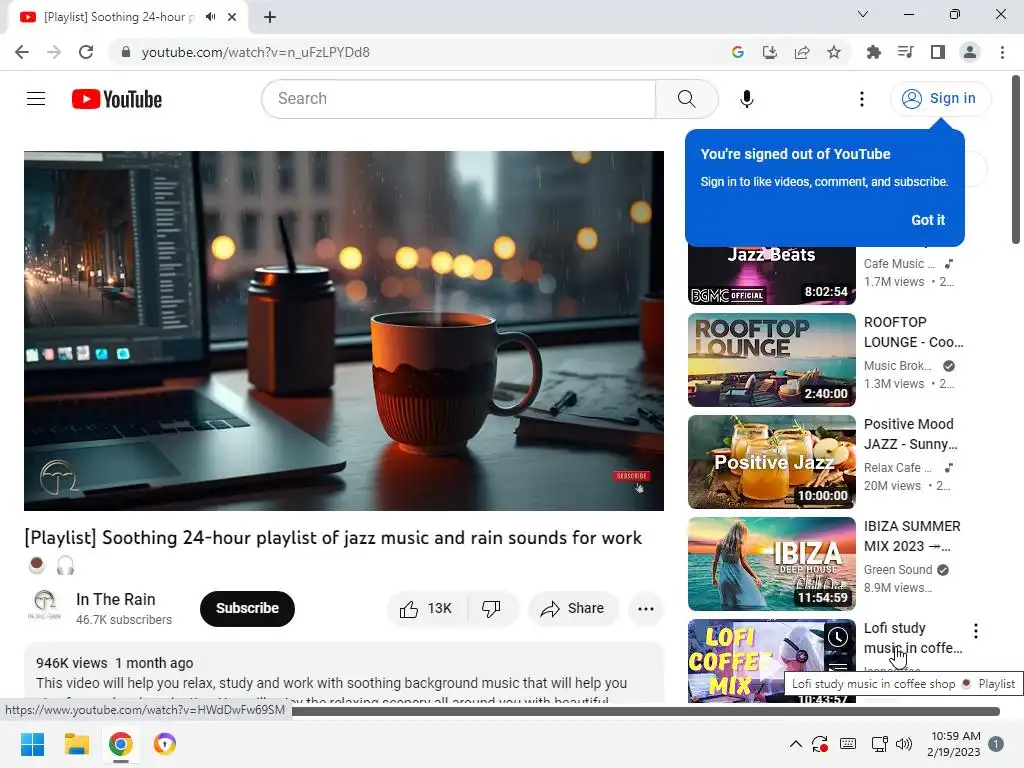Open Positive Mood JAZZ video title
The image size is (1024, 768).
[x=910, y=434]
